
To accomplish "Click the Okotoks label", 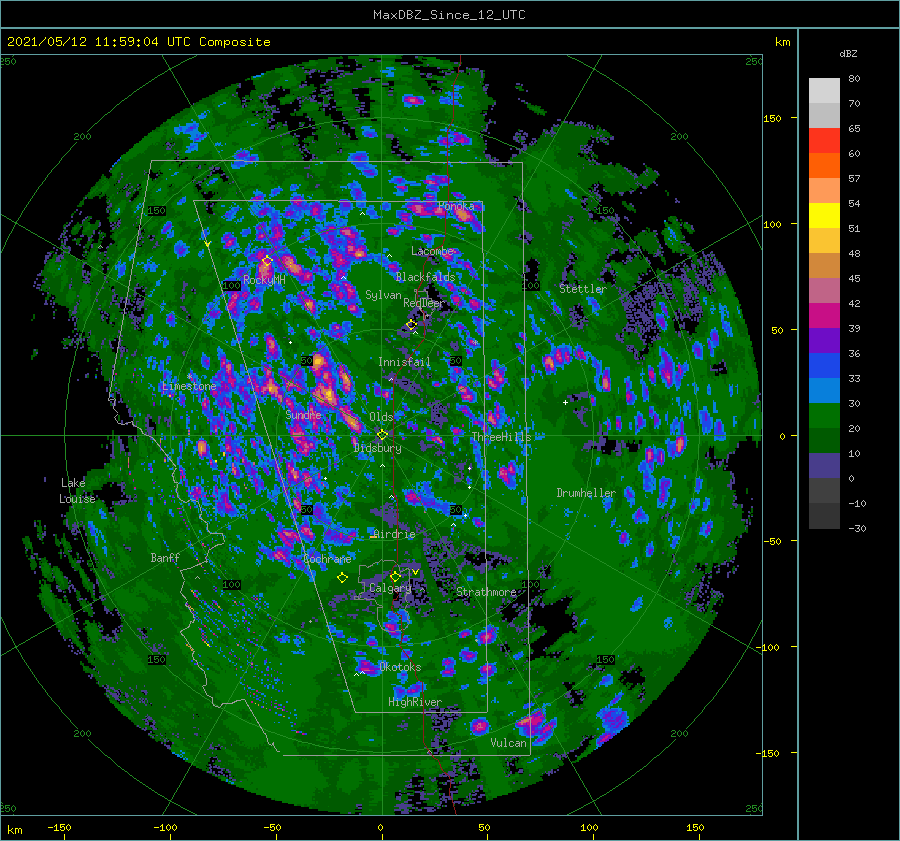I will [x=400, y=668].
